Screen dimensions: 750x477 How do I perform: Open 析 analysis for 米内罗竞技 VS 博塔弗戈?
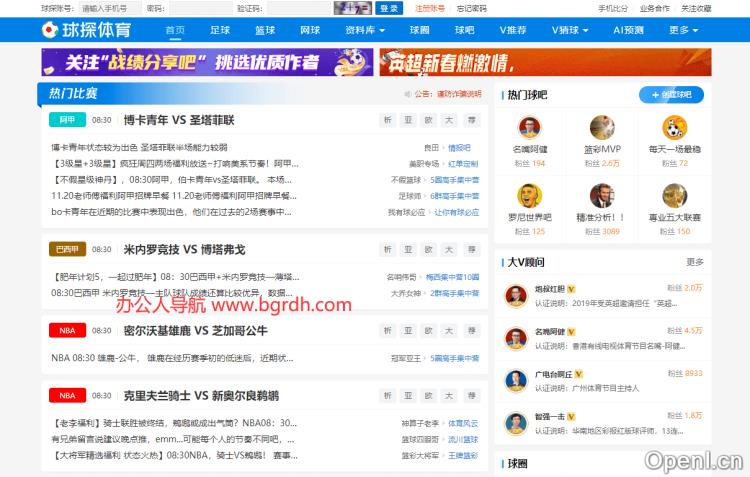(x=387, y=249)
